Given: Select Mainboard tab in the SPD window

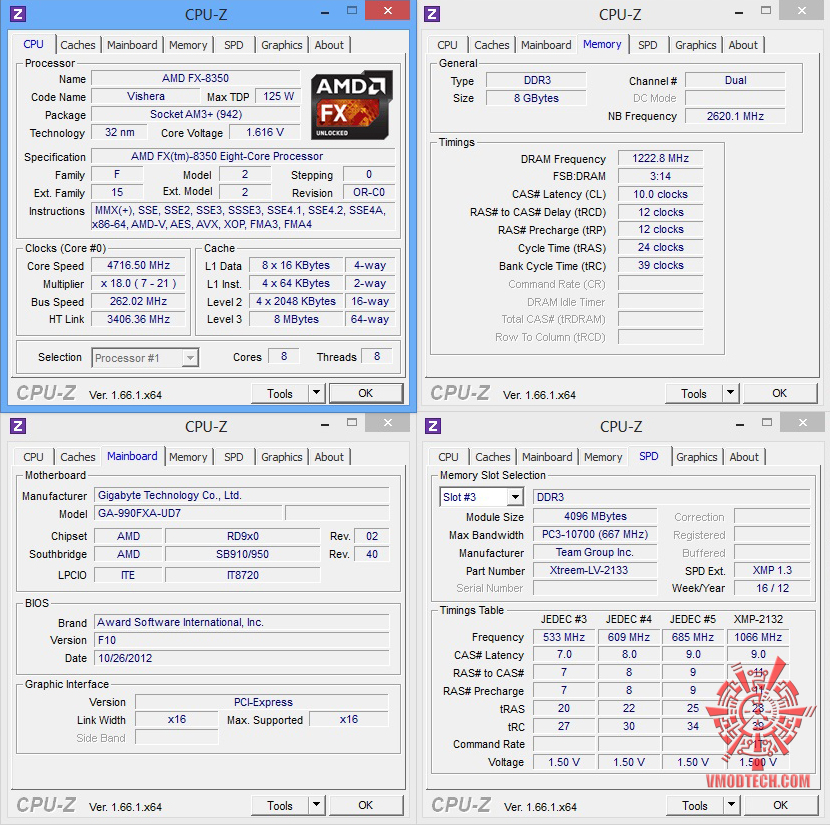Looking at the screenshot, I should (547, 457).
